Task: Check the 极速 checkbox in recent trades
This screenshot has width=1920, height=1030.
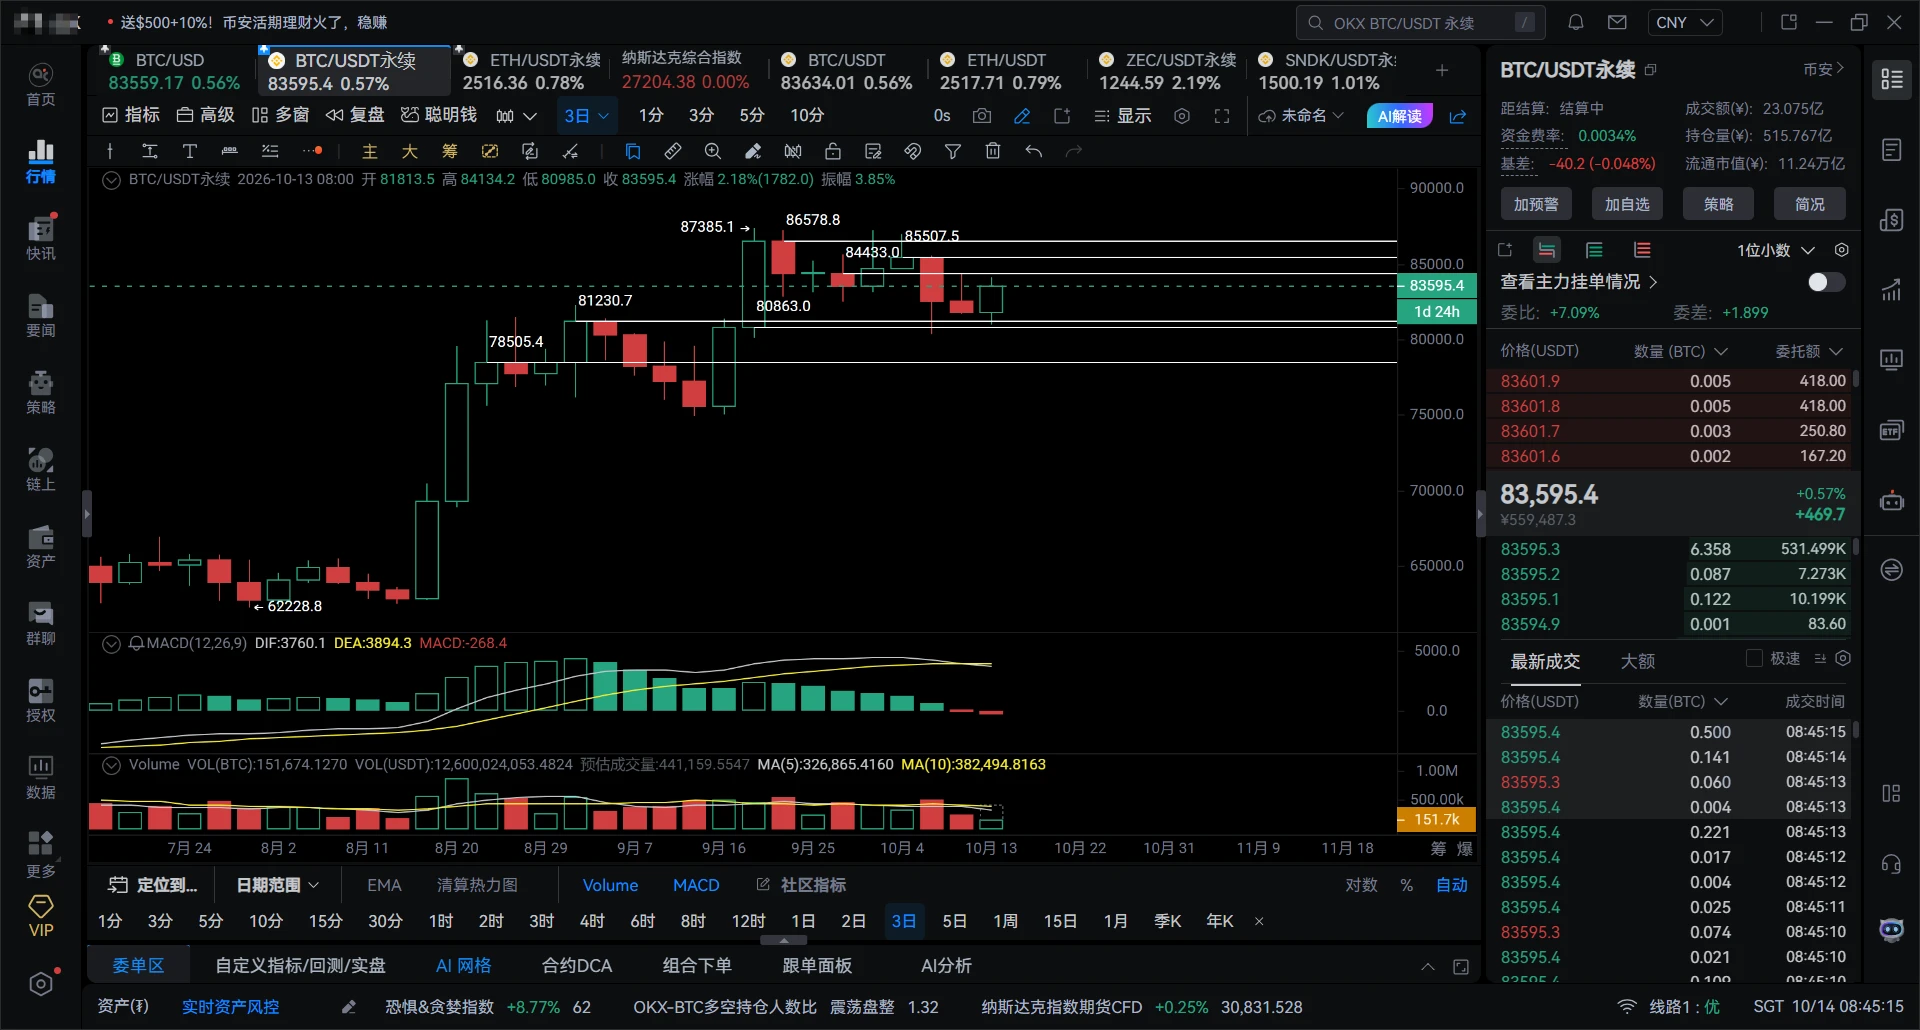Action: 1754,658
